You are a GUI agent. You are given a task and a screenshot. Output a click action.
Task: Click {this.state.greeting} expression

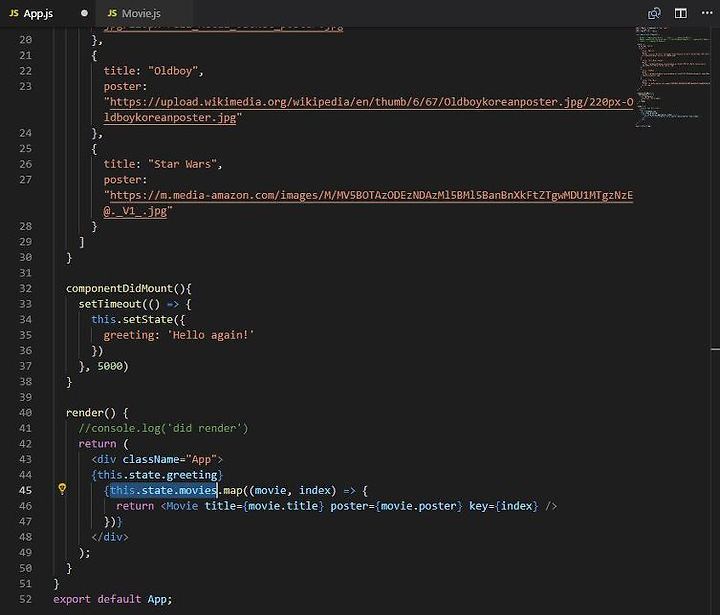(x=157, y=474)
